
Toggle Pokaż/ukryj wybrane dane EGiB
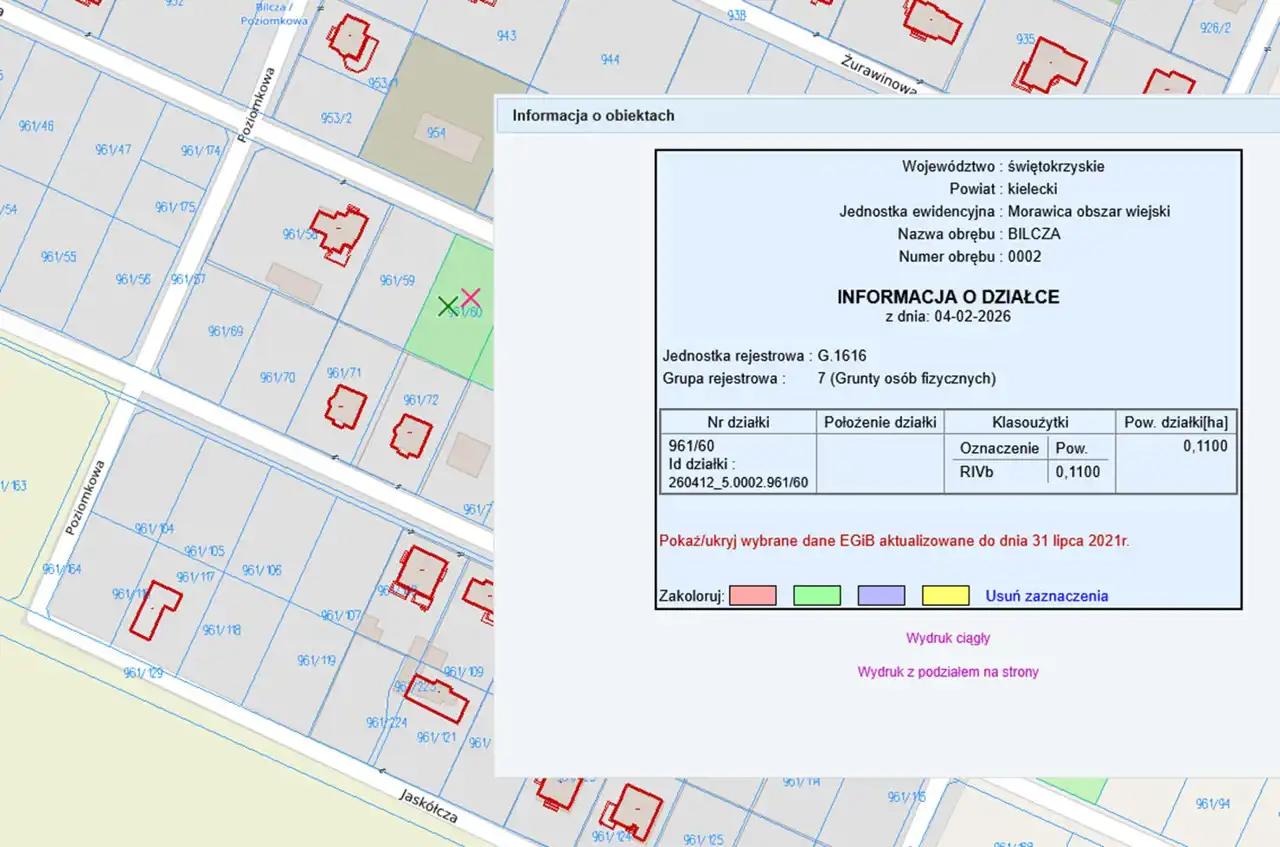(894, 541)
